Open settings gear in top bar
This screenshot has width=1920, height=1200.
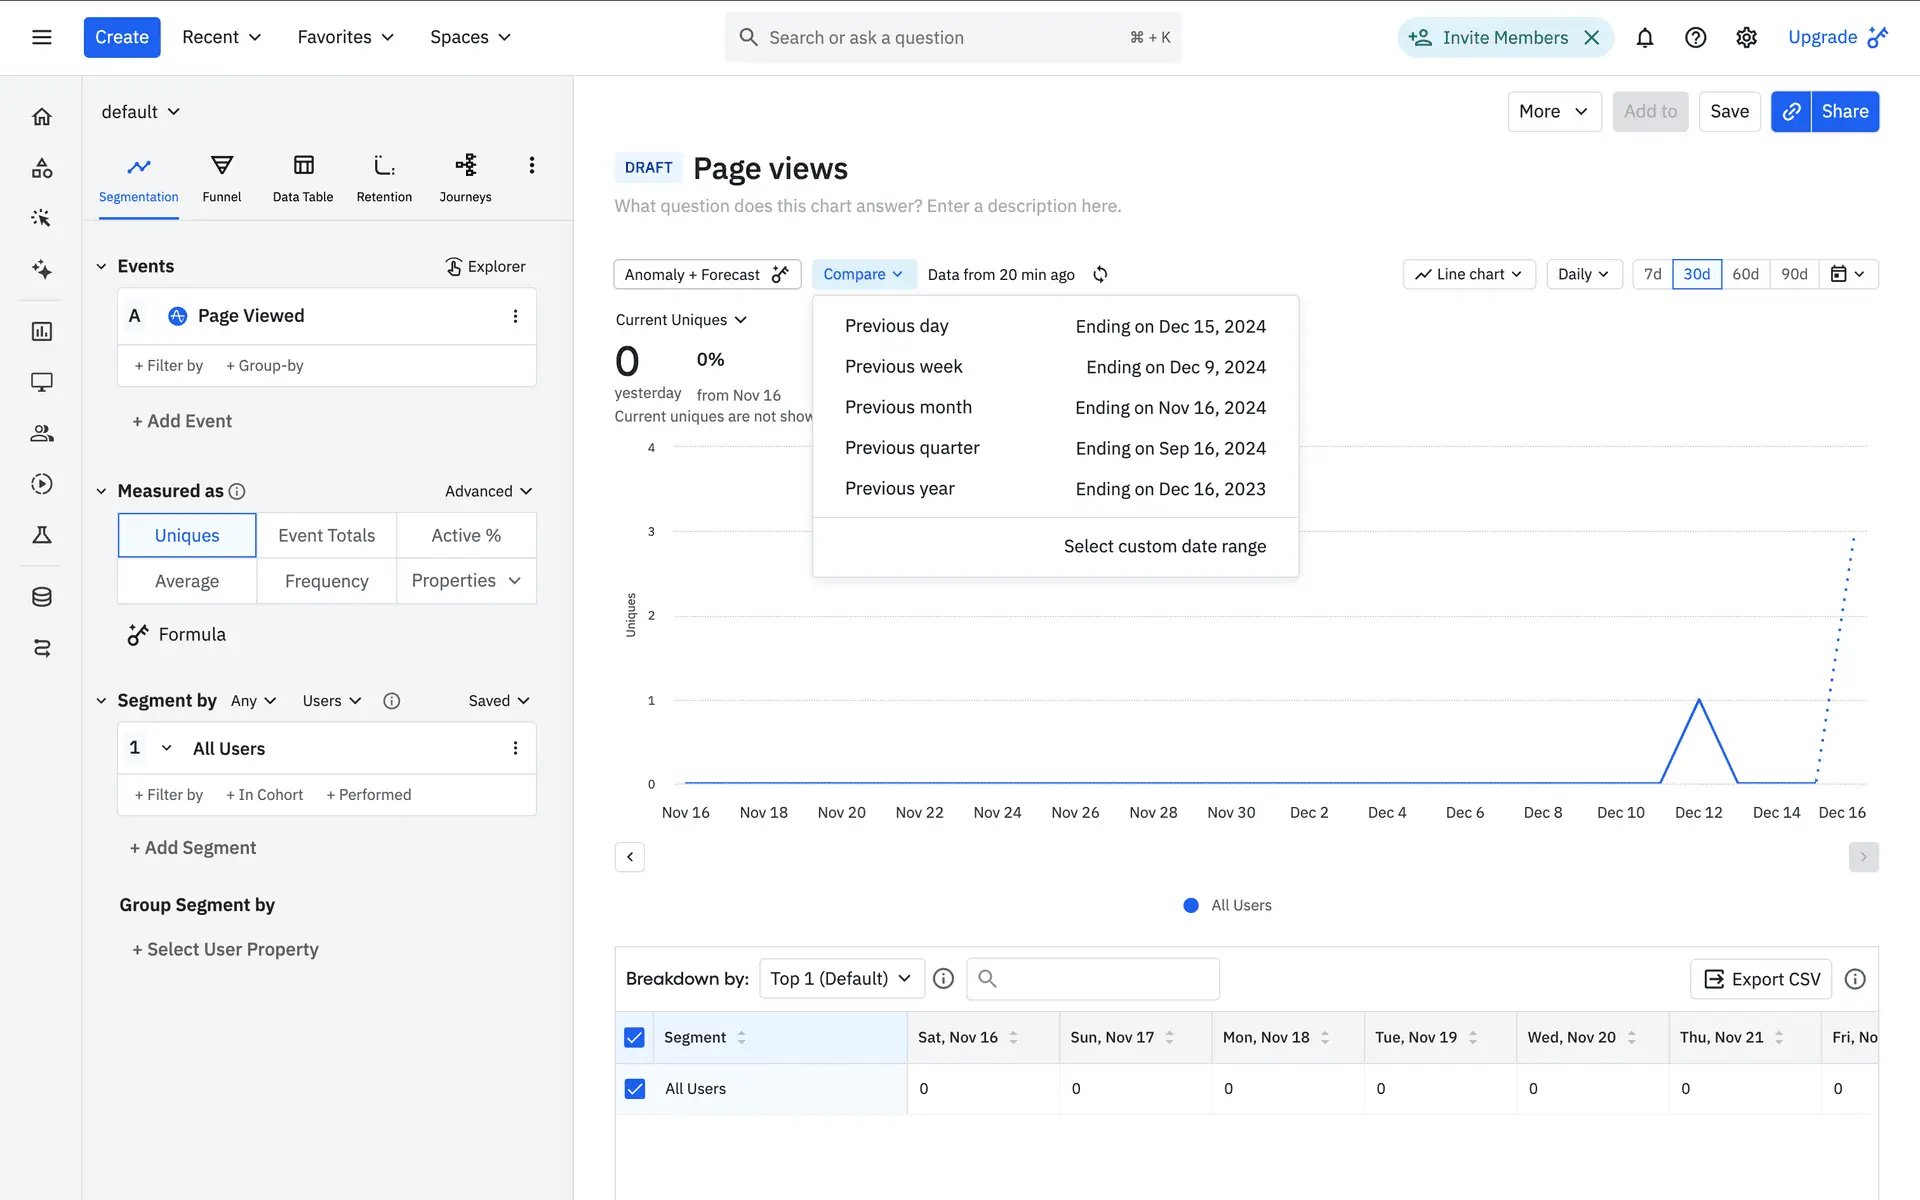pos(1746,38)
